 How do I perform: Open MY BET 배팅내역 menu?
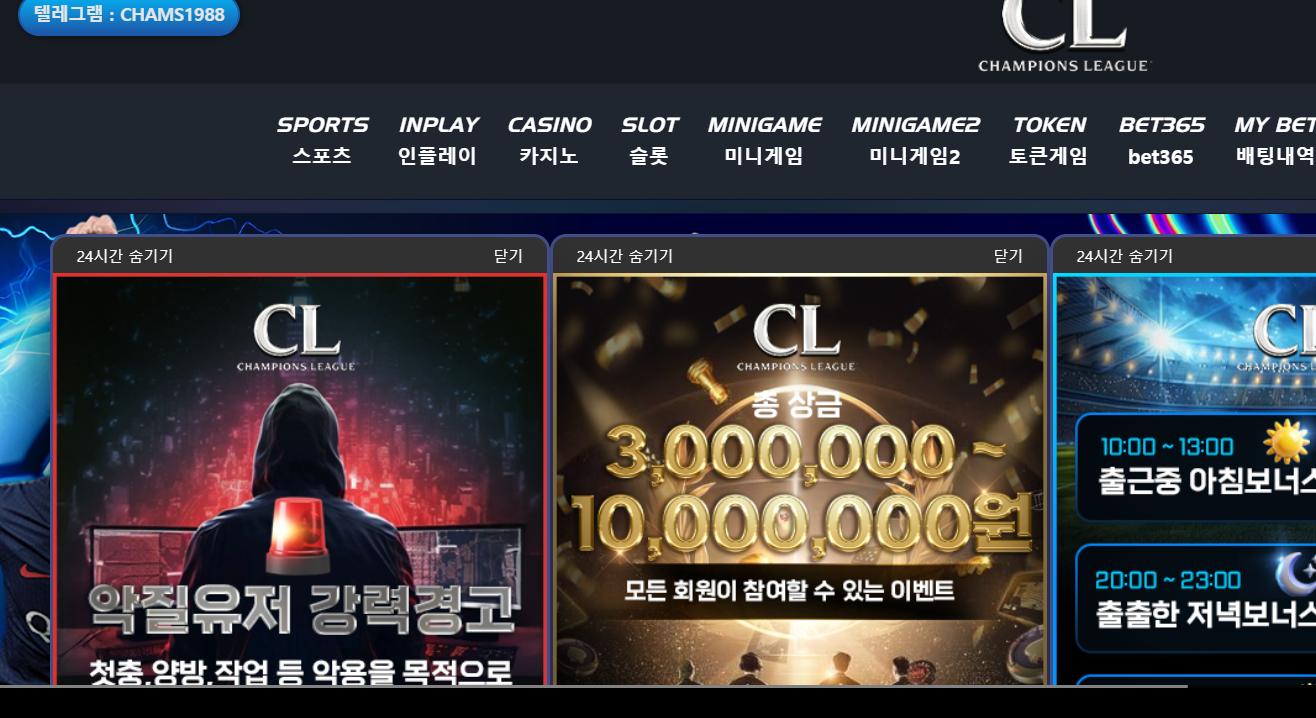pyautogui.click(x=1275, y=140)
